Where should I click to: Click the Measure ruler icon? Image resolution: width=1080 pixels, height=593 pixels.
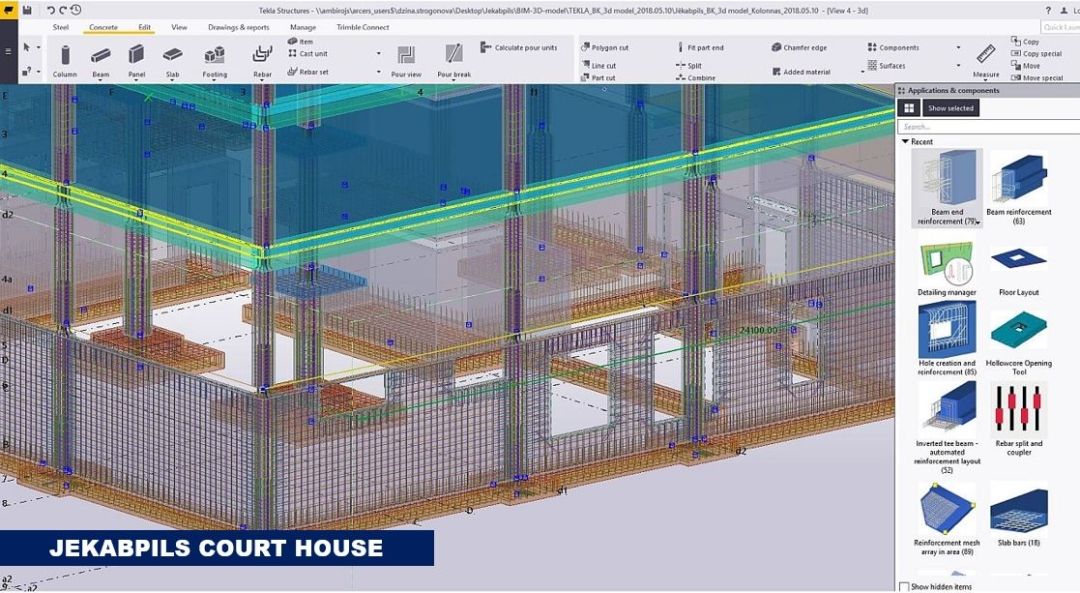click(x=986, y=55)
